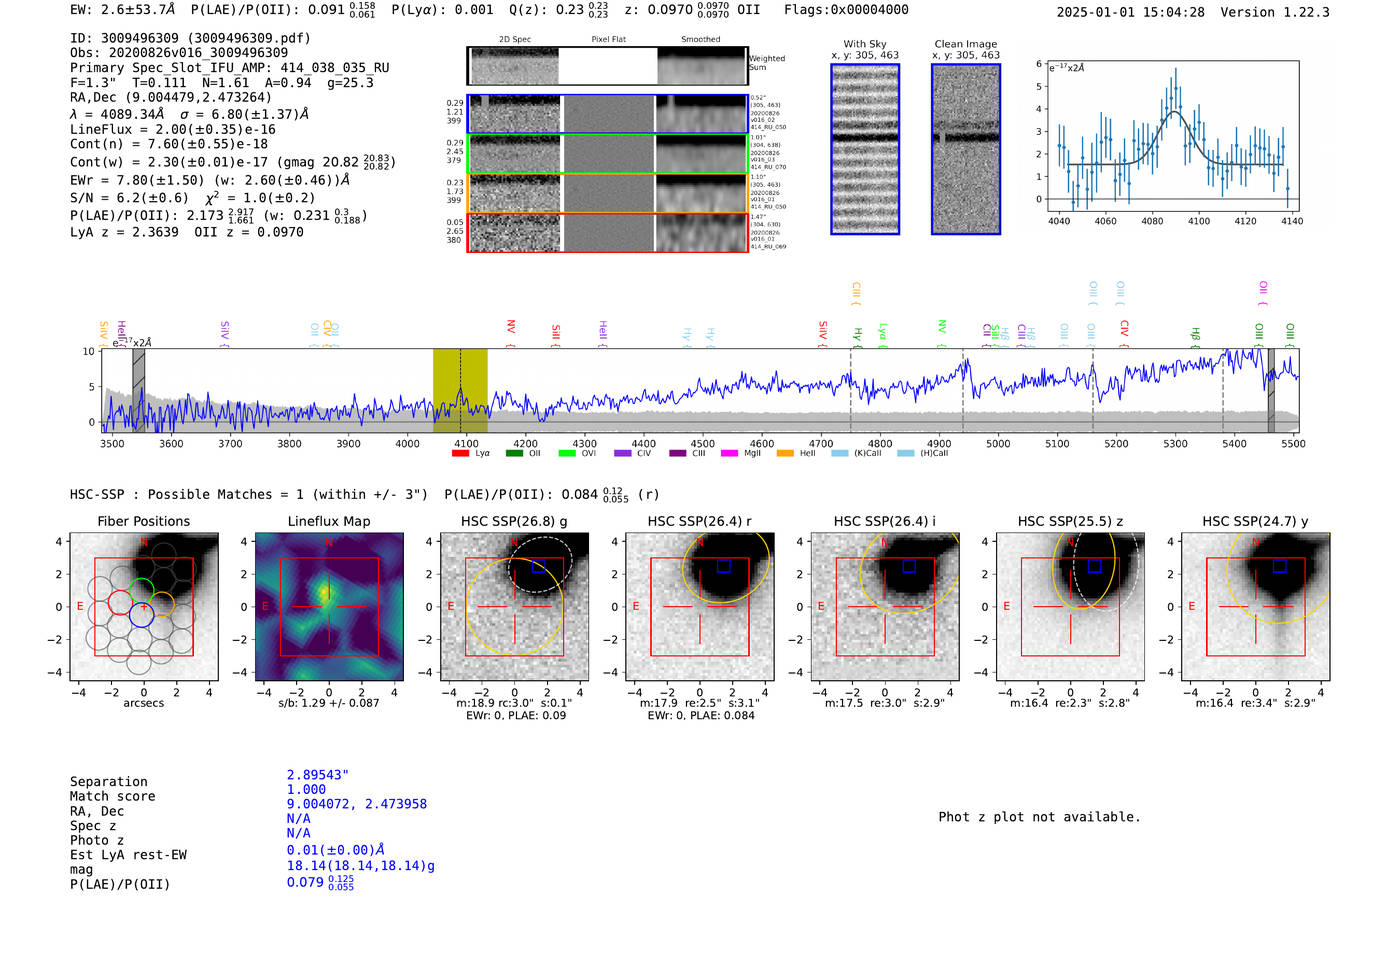Viewport: 1400px width, 953px height.
Task: Select the purple CIV legend swatch
Action: pos(622,453)
